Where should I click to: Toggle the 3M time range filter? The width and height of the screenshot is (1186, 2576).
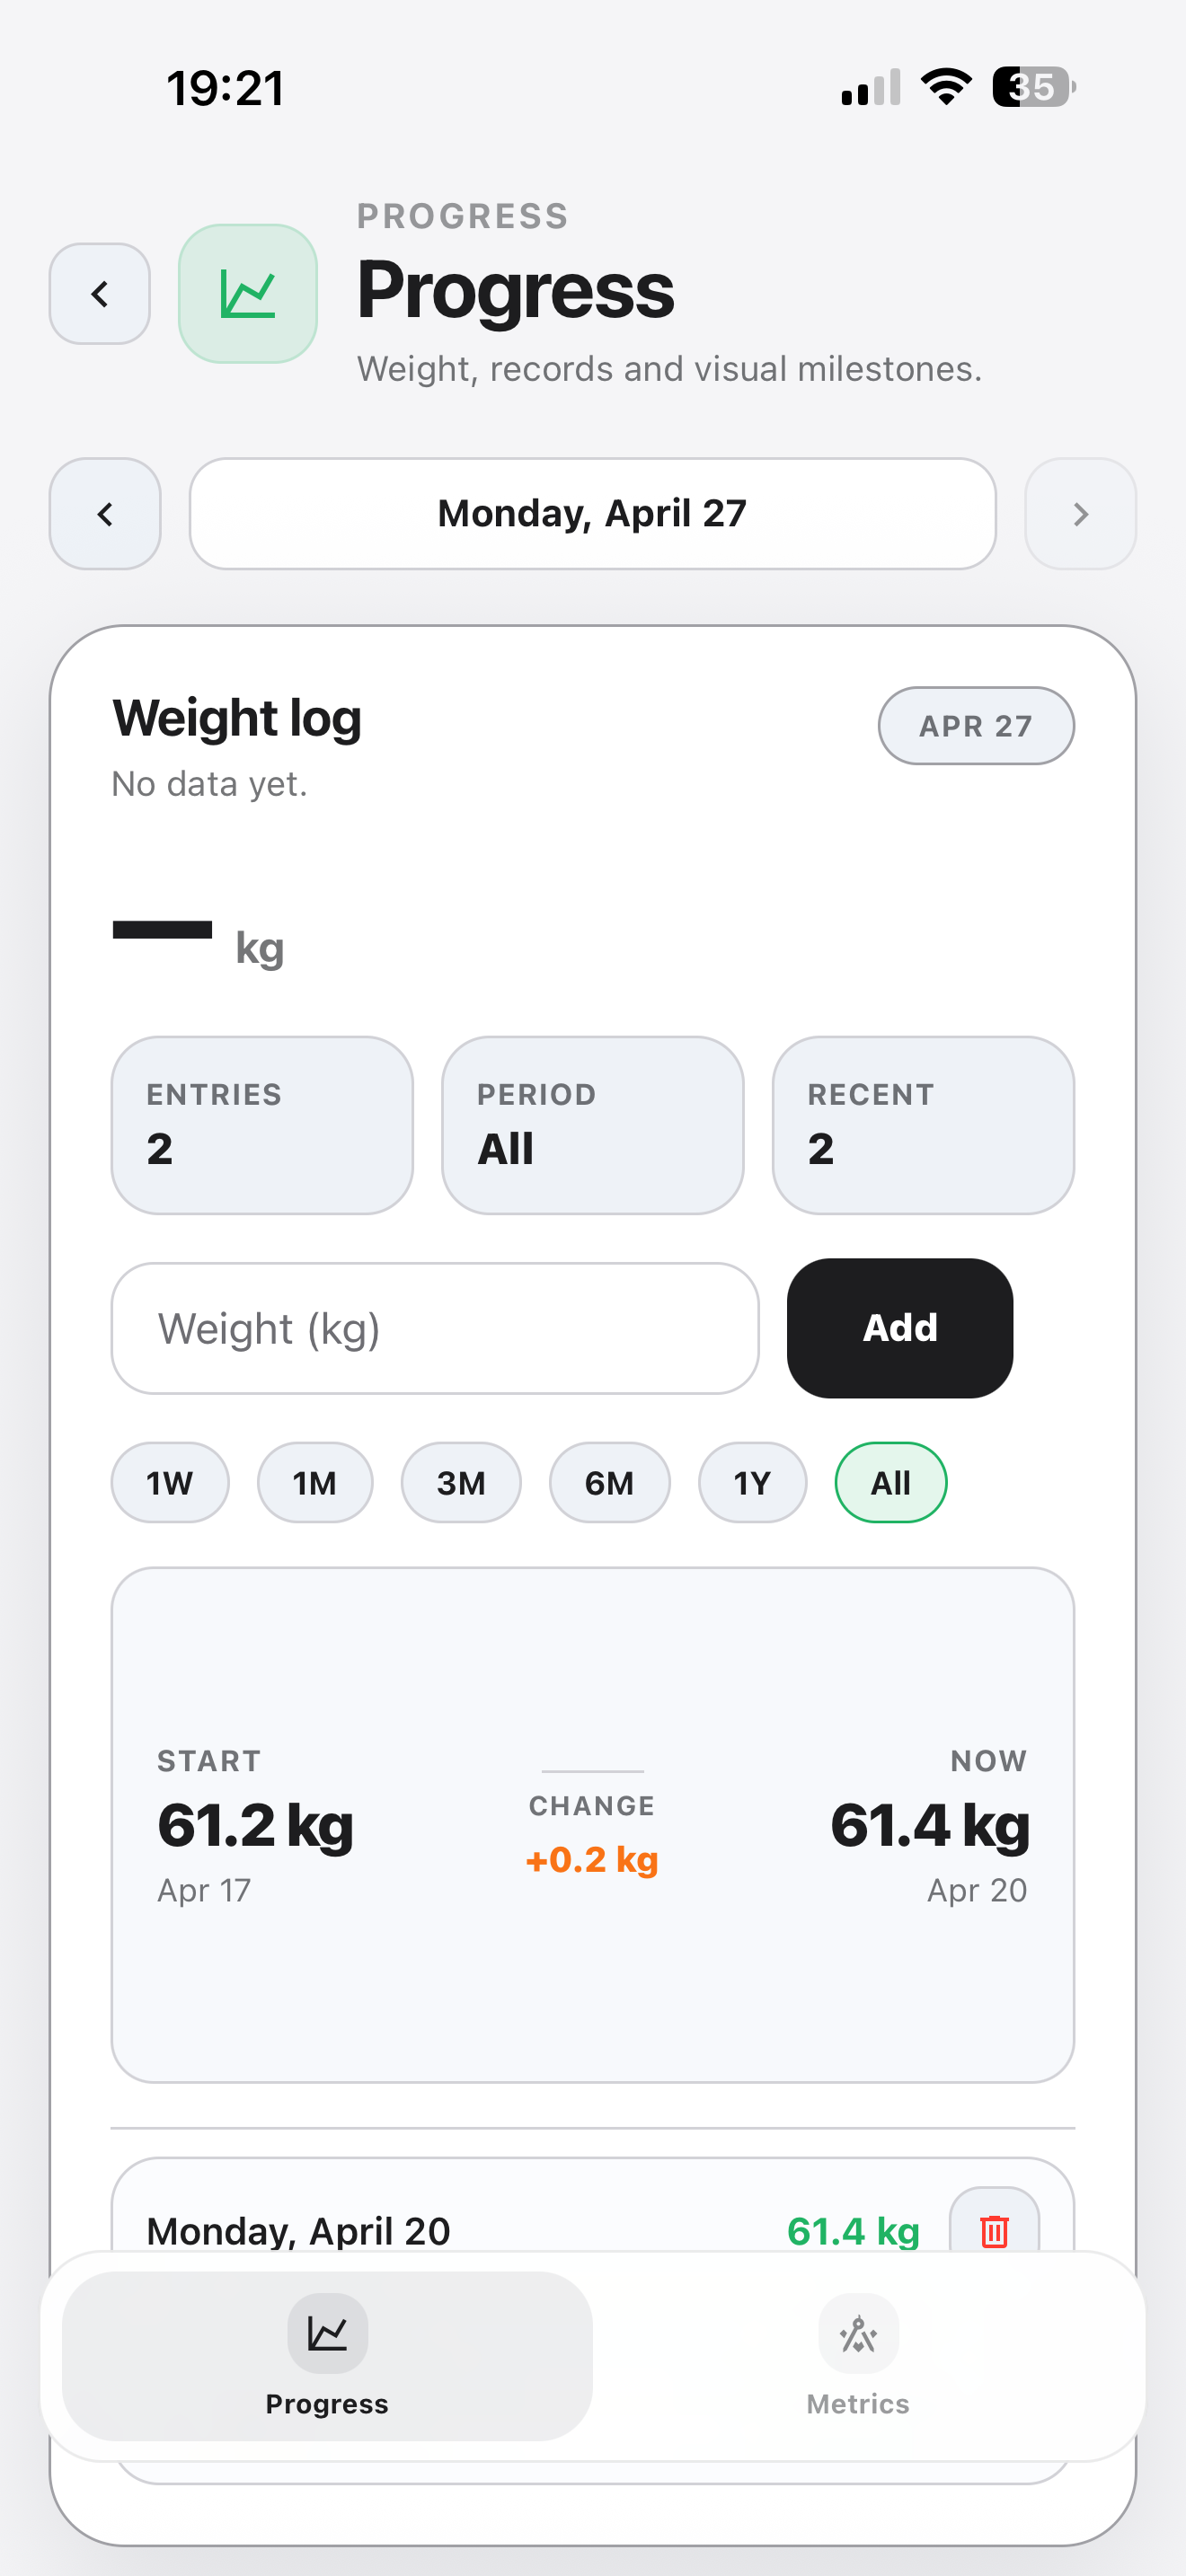pos(460,1483)
